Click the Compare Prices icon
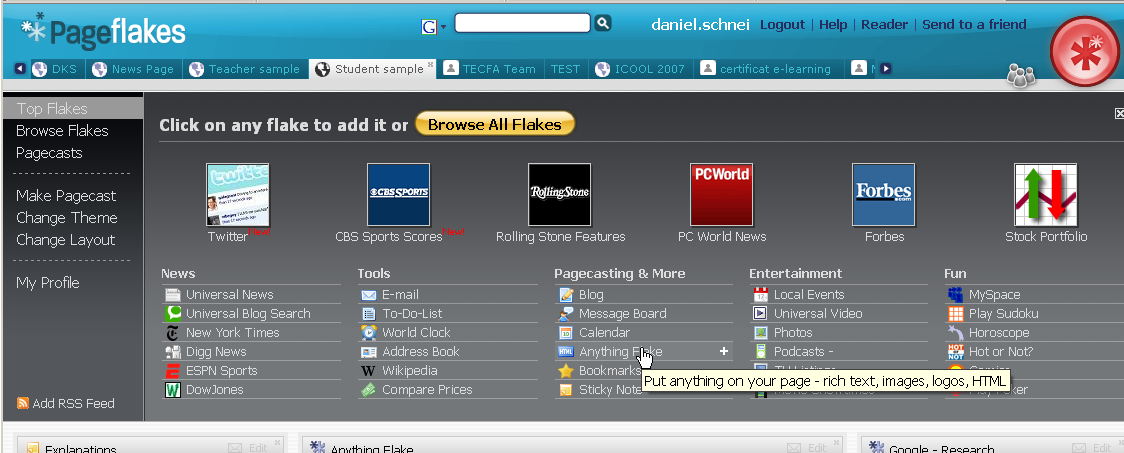 (369, 390)
